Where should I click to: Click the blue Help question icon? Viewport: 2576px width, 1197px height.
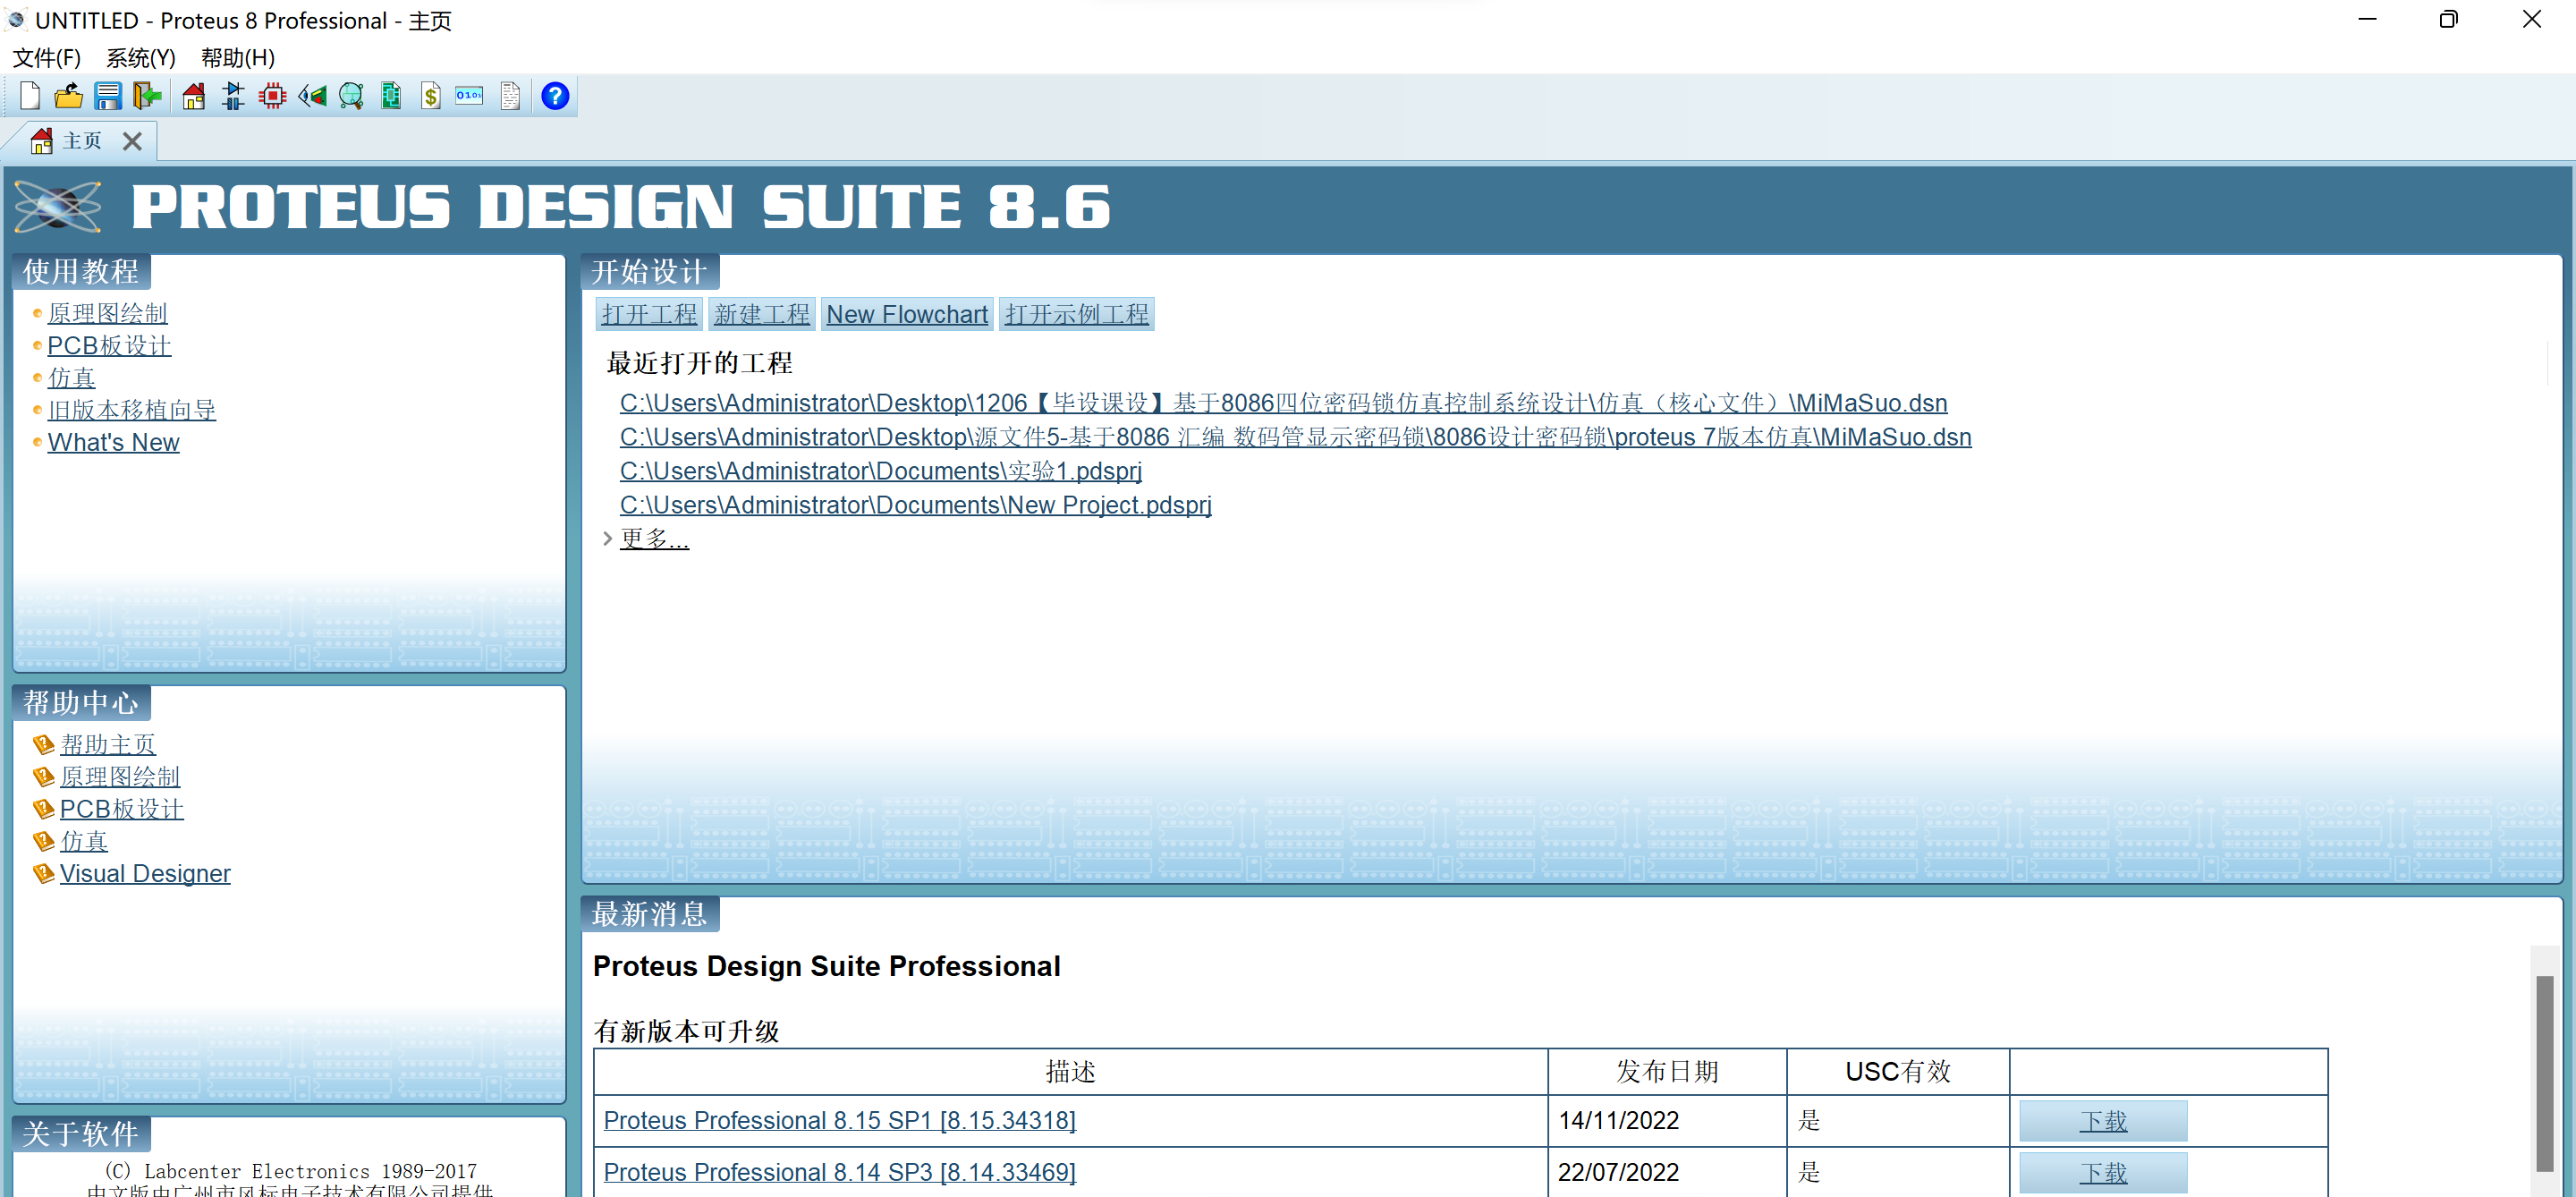555,96
